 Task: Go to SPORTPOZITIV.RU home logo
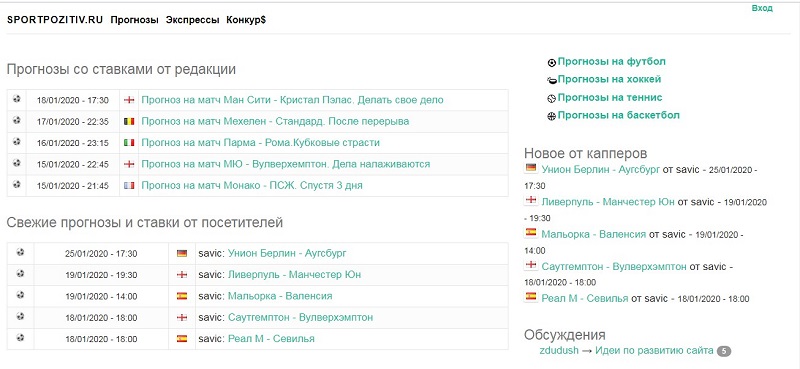click(x=55, y=20)
